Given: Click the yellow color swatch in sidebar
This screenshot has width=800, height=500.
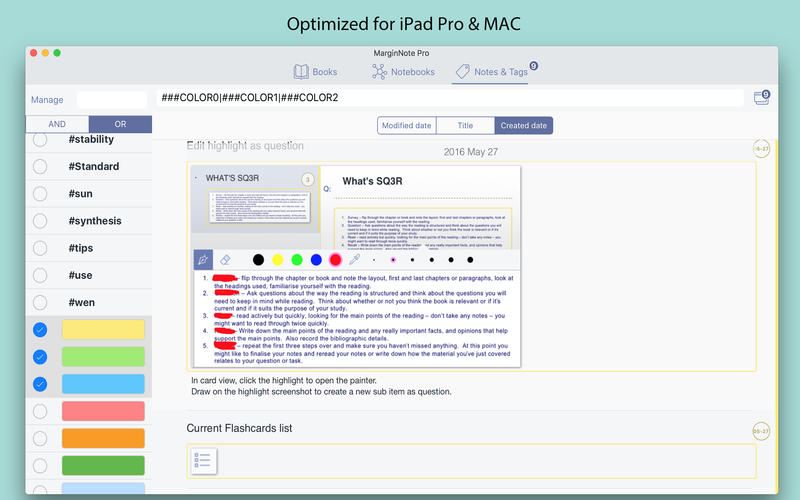Looking at the screenshot, I should 103,330.
